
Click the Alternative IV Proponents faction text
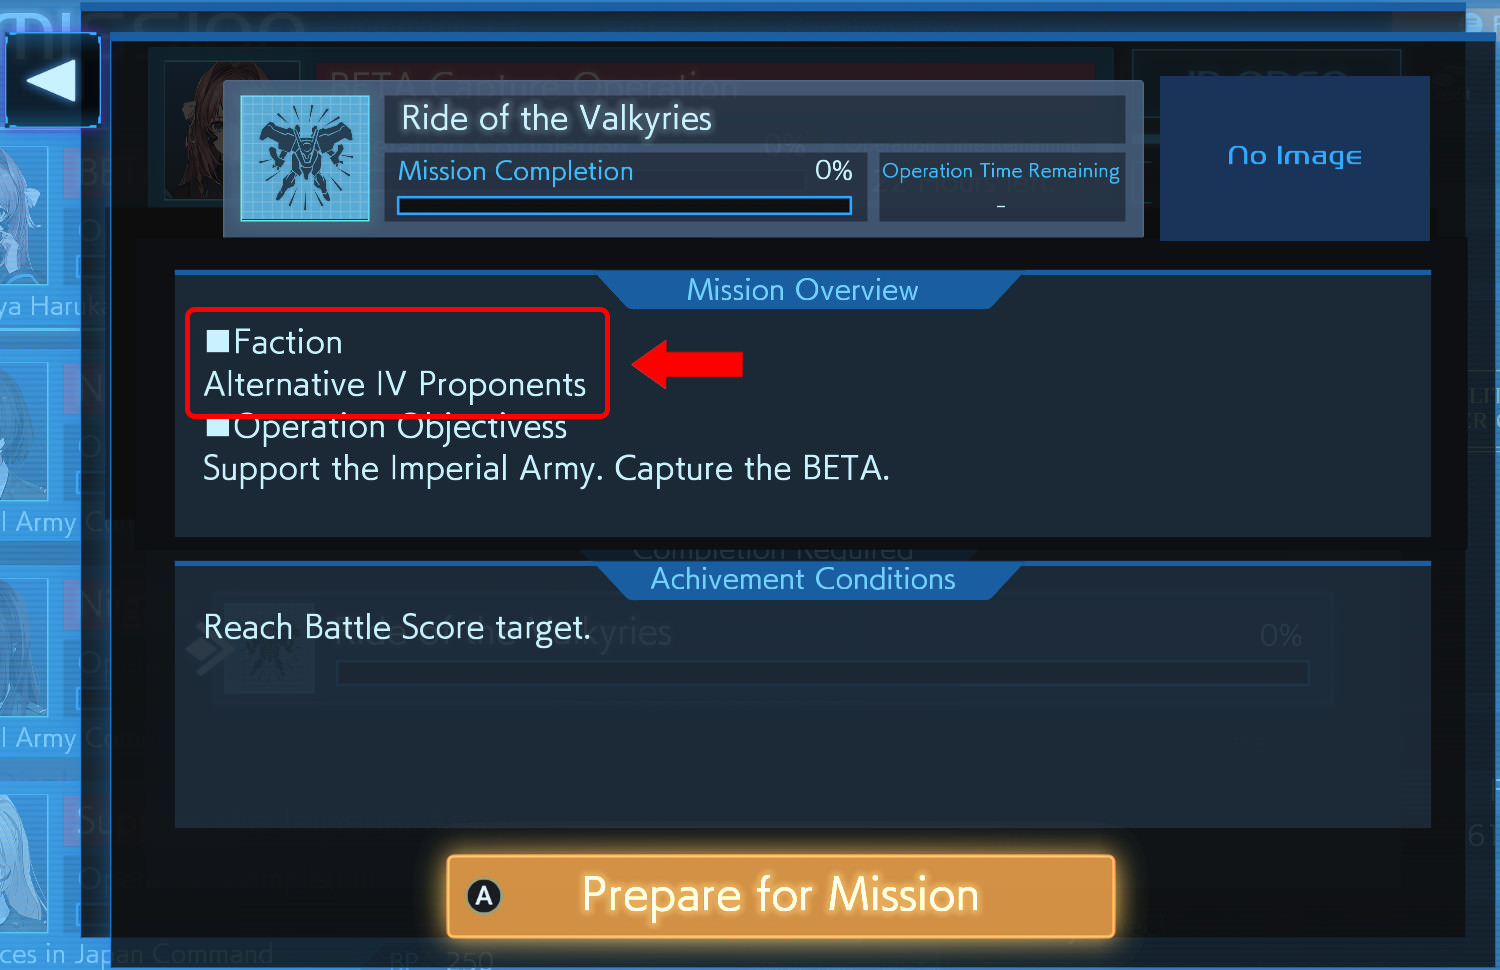[395, 385]
